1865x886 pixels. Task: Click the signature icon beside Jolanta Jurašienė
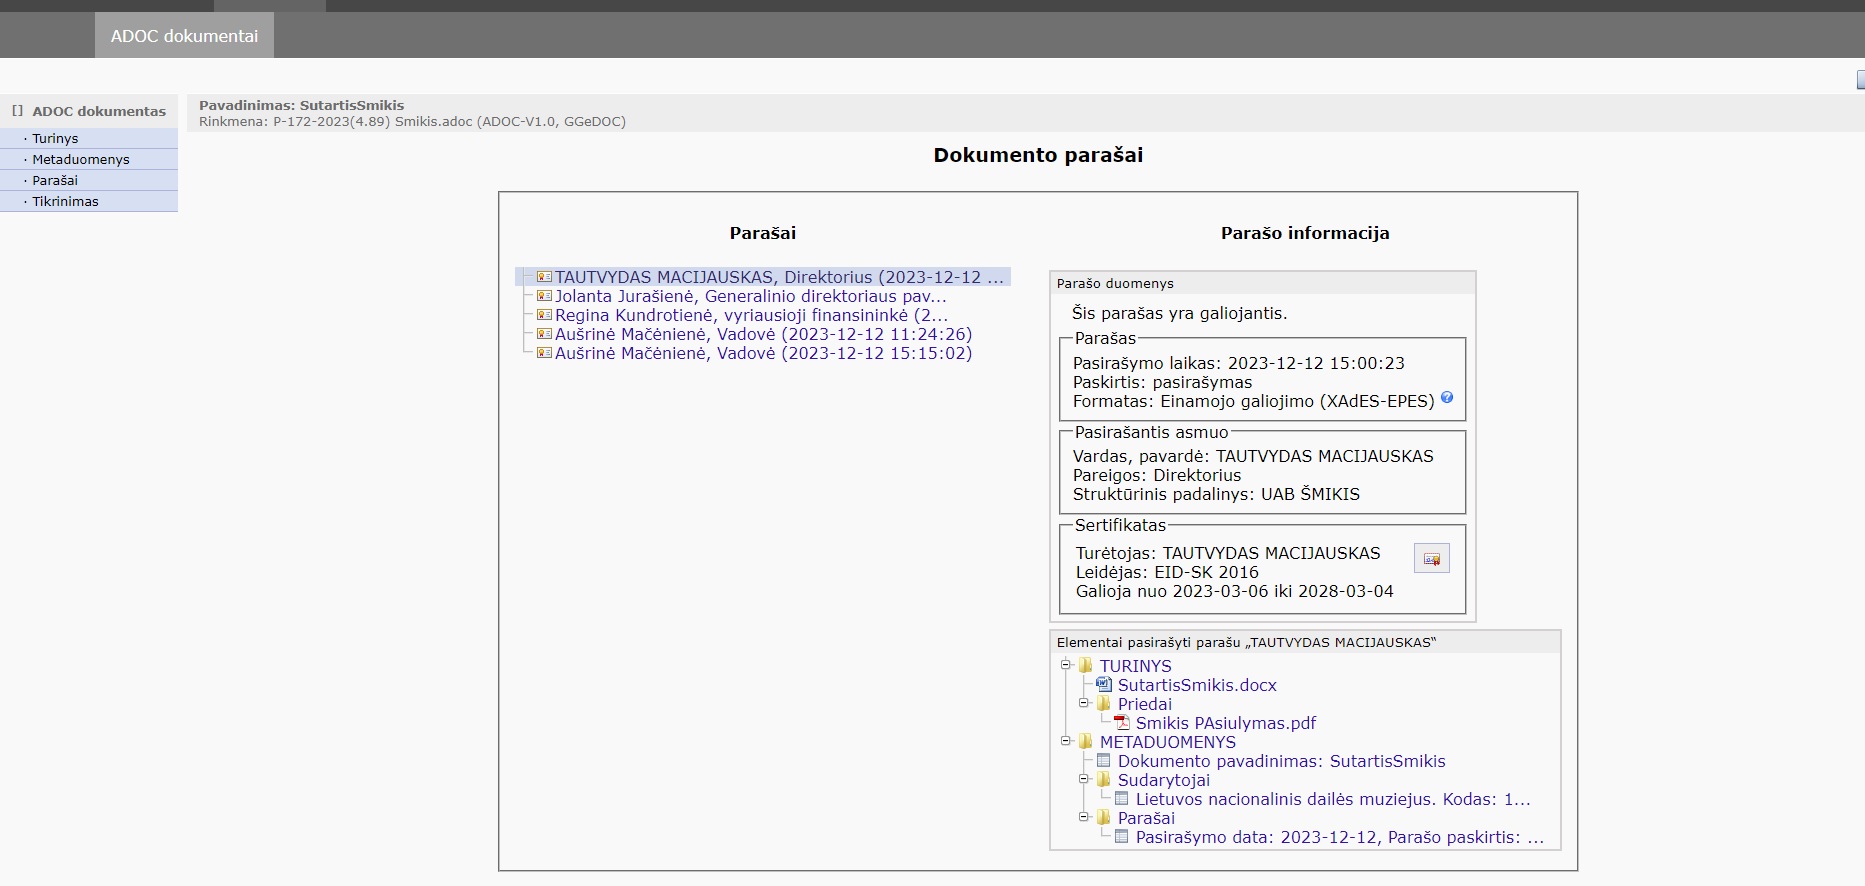click(544, 296)
